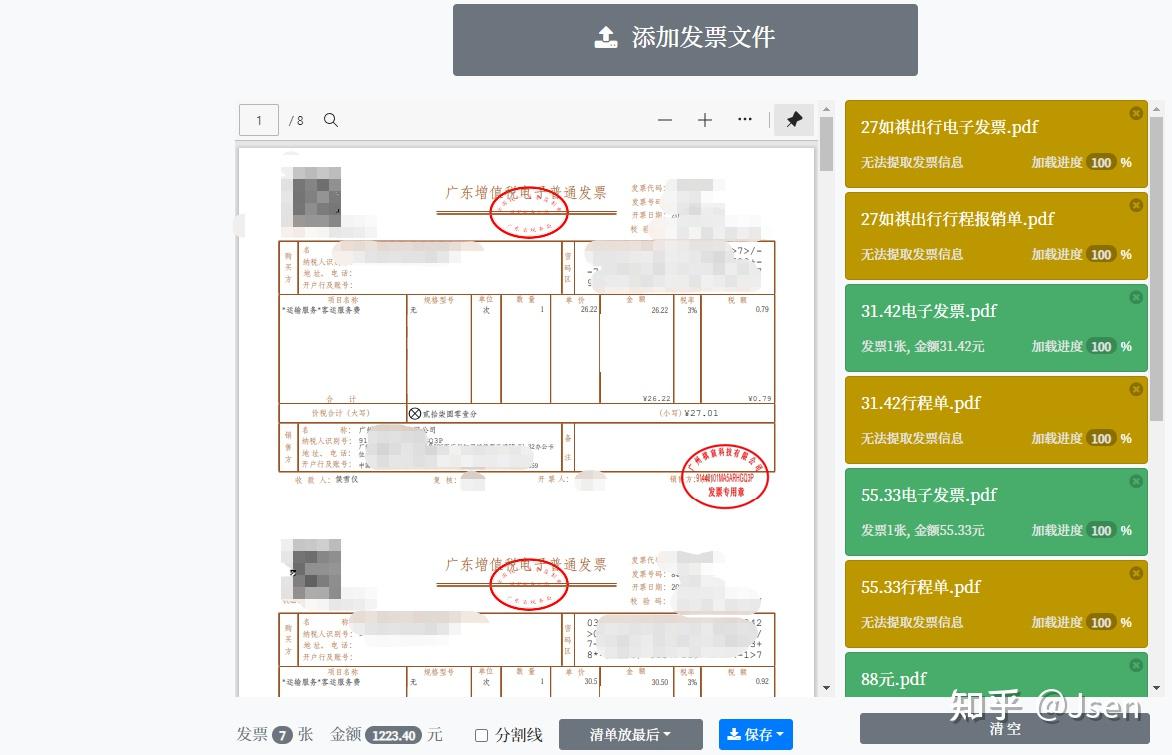1172x755 pixels.
Task: Open the search magnifier in PDF toolbar
Action: point(330,120)
